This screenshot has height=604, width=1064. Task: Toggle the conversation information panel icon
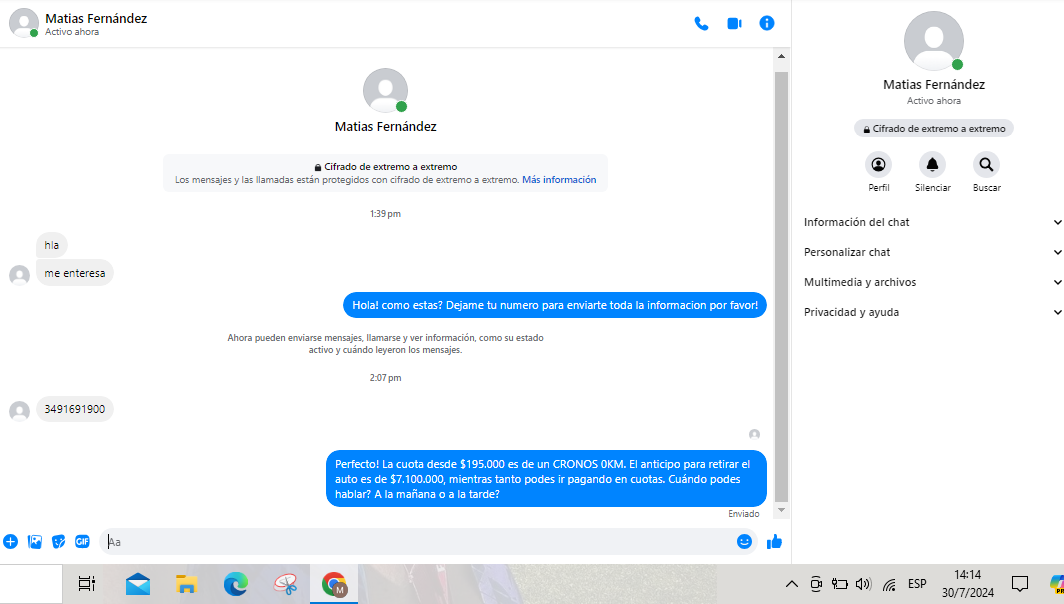click(767, 23)
